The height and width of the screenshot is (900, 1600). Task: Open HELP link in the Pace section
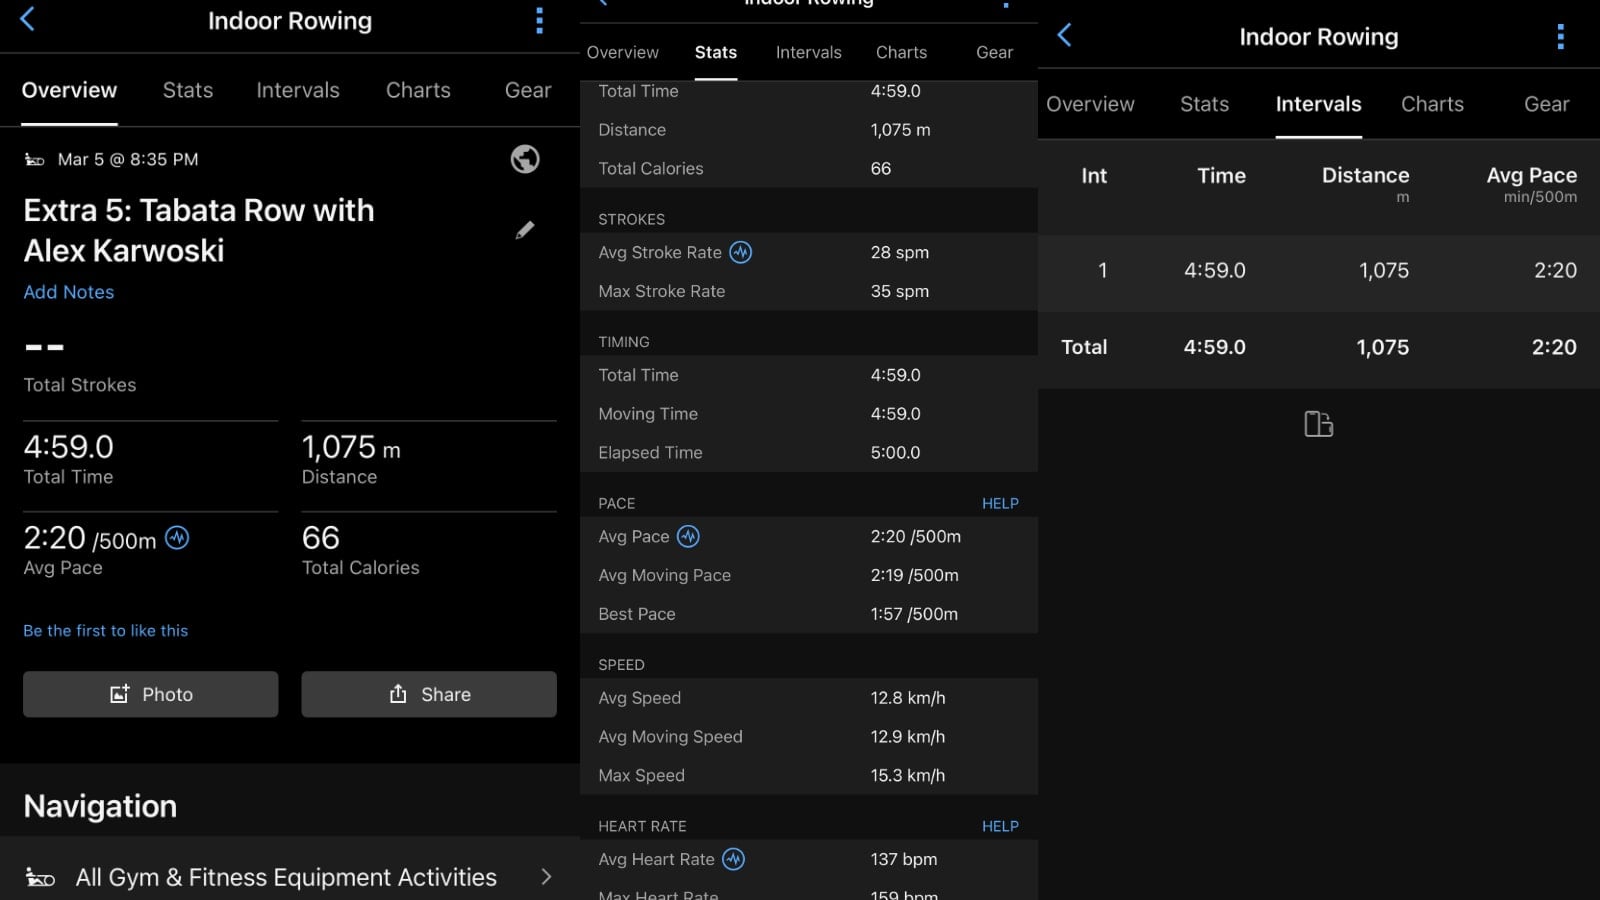coord(999,503)
